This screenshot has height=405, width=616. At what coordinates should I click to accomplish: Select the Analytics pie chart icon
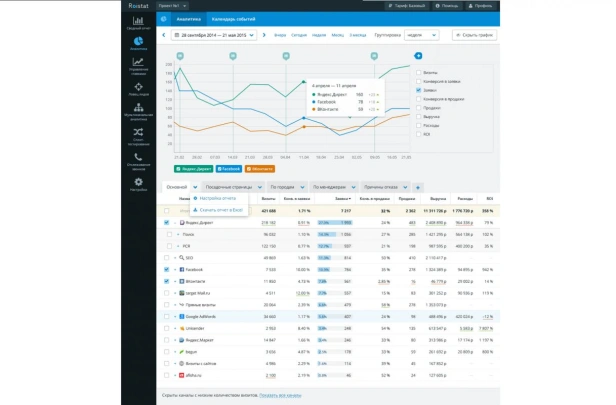[138, 41]
